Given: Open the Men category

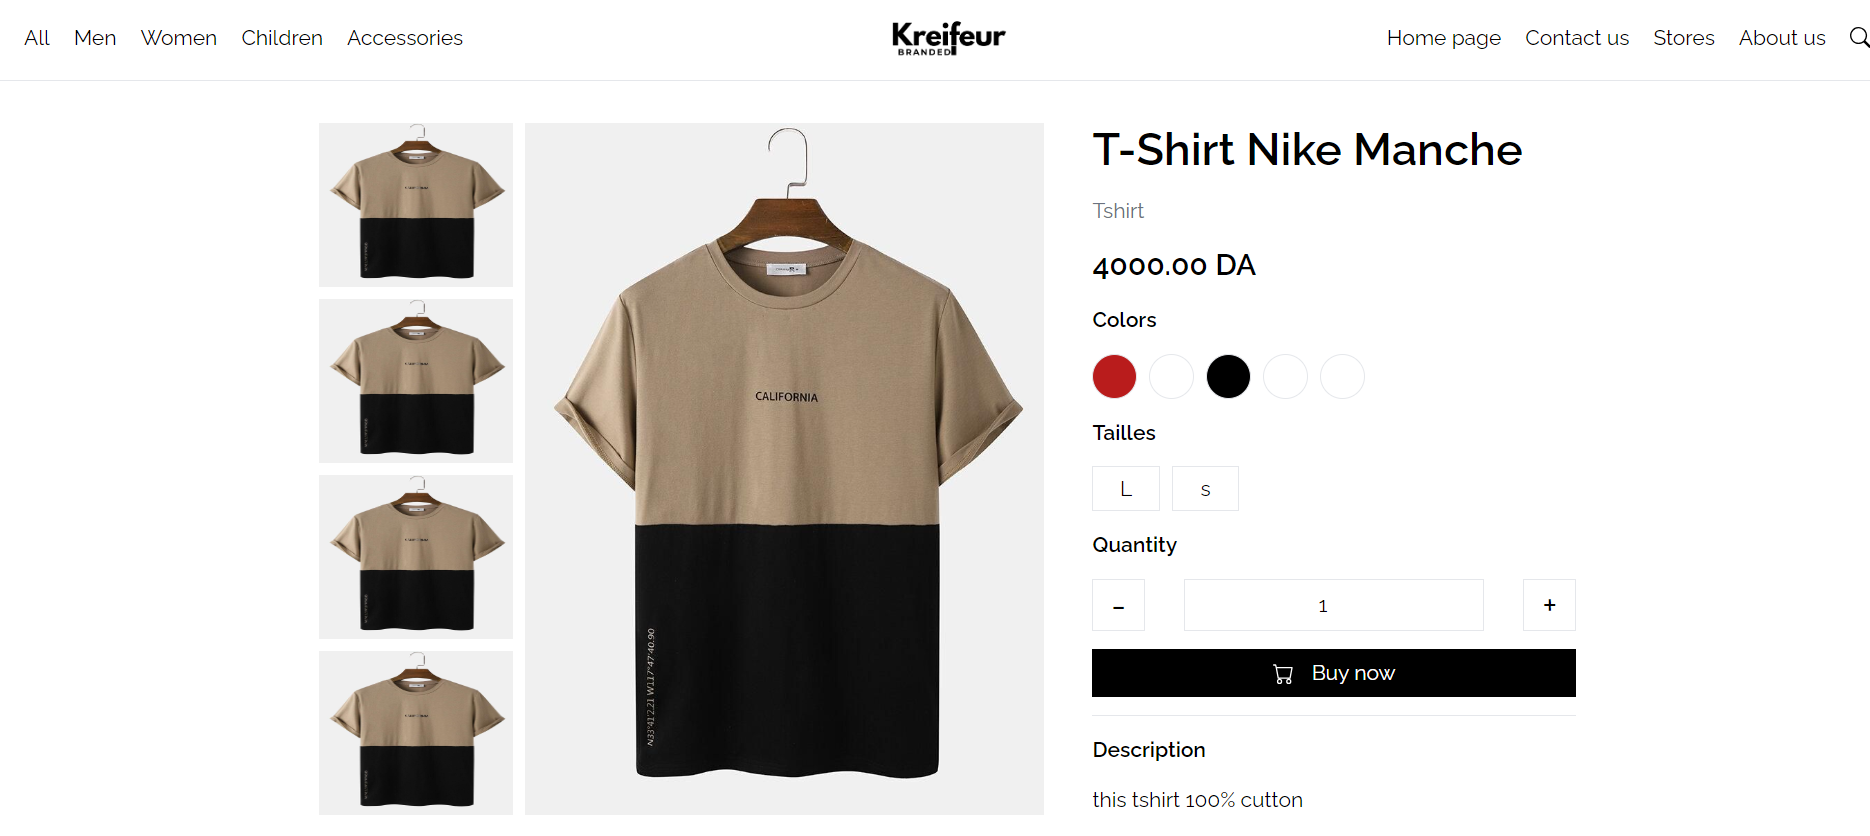Looking at the screenshot, I should [95, 38].
